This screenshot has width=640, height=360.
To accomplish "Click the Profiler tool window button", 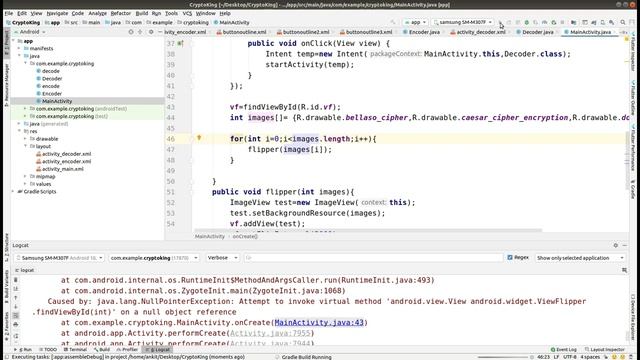I will 127,350.
